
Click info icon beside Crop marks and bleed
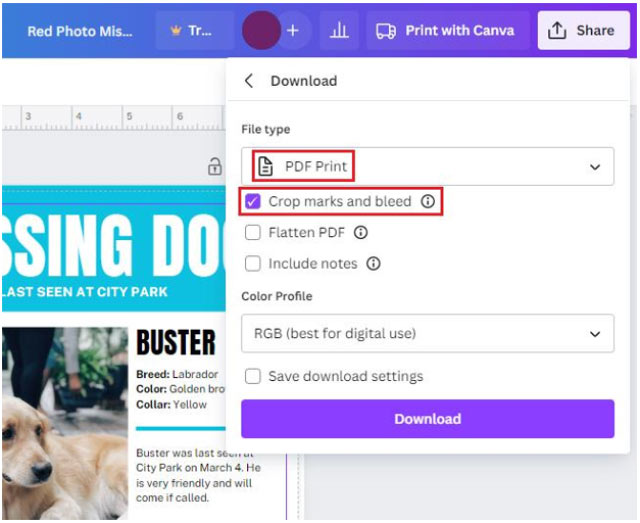(x=428, y=201)
